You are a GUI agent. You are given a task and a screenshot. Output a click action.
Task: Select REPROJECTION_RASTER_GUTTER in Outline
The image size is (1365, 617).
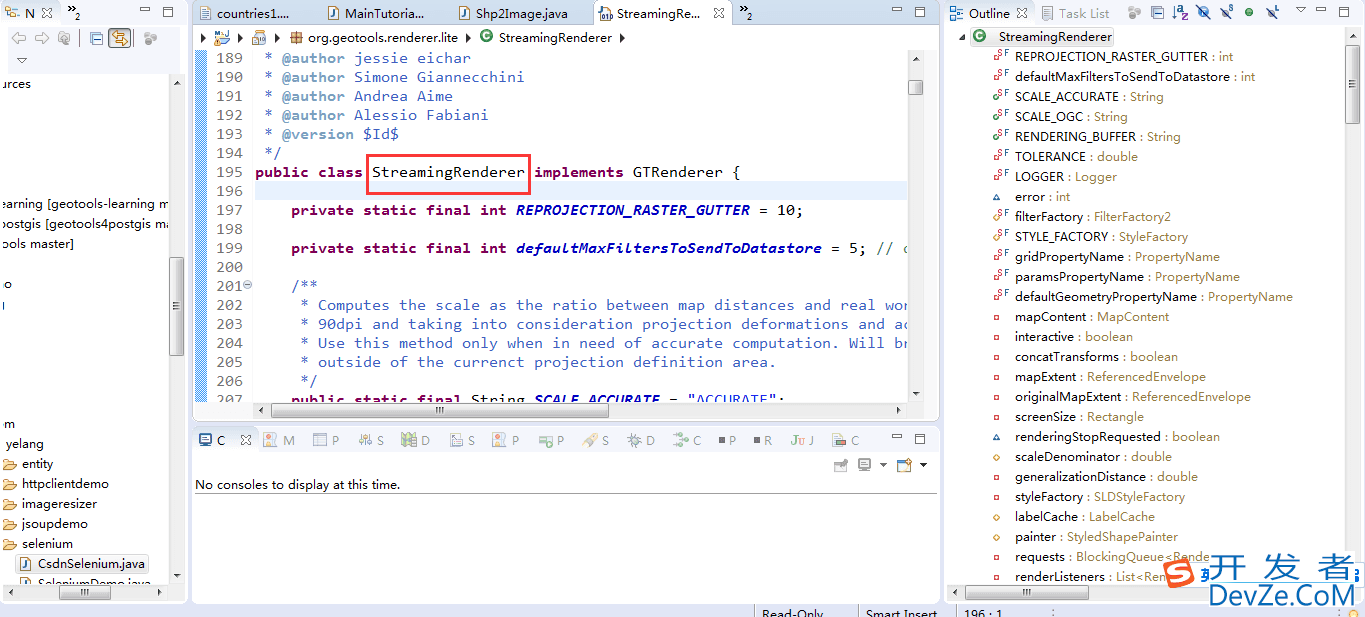pyautogui.click(x=1123, y=57)
